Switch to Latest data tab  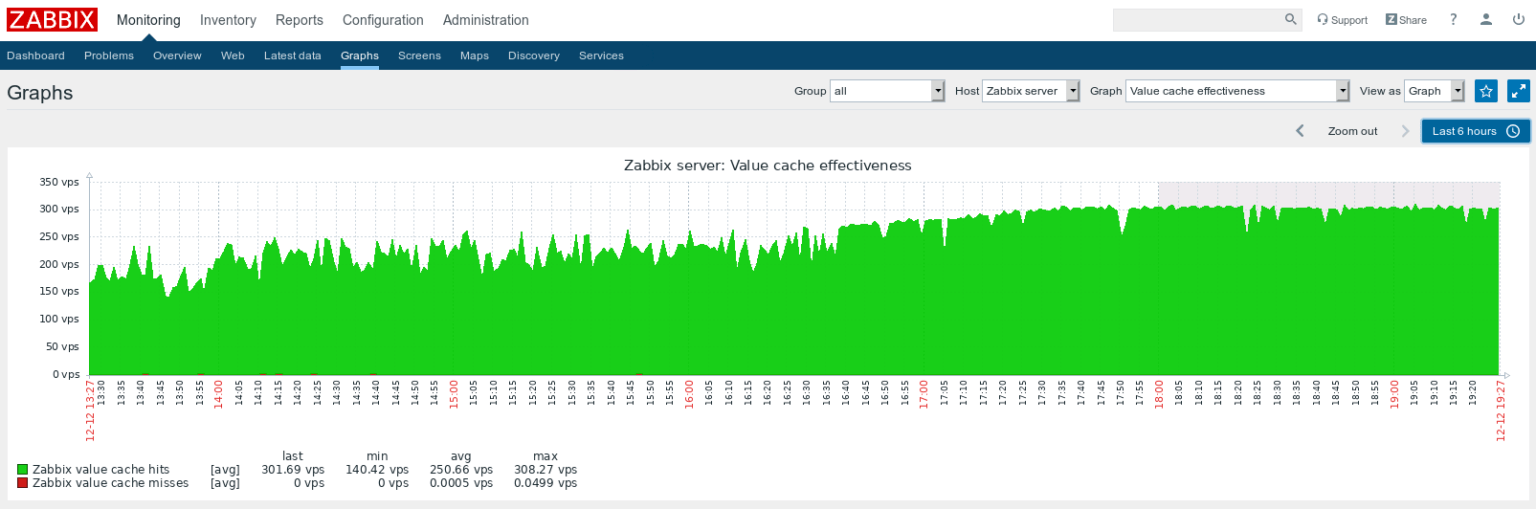292,56
